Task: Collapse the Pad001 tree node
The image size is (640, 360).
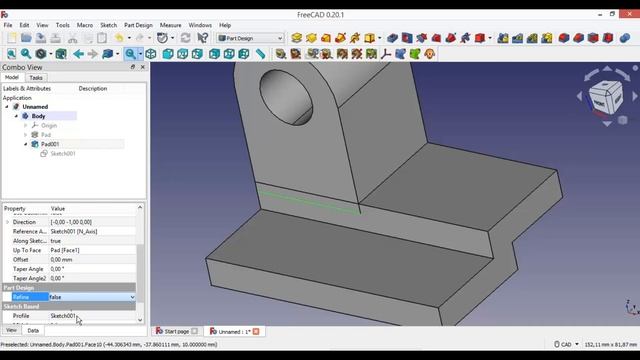Action: (26, 144)
